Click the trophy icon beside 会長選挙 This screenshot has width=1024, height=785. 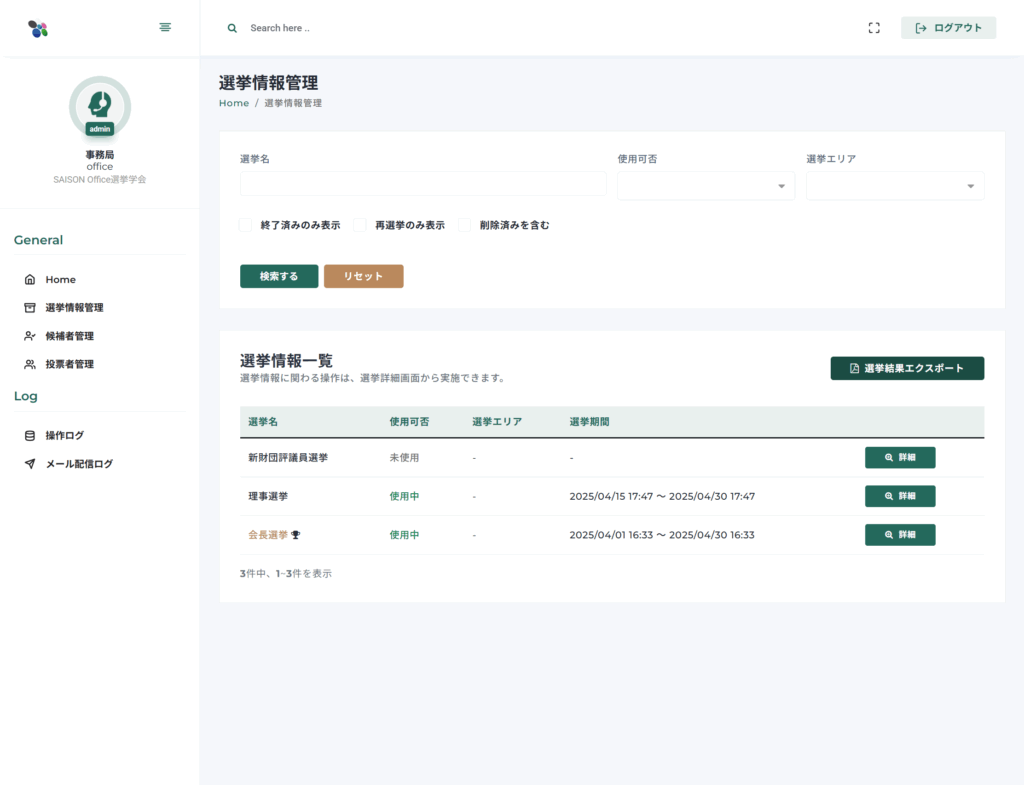coord(296,535)
